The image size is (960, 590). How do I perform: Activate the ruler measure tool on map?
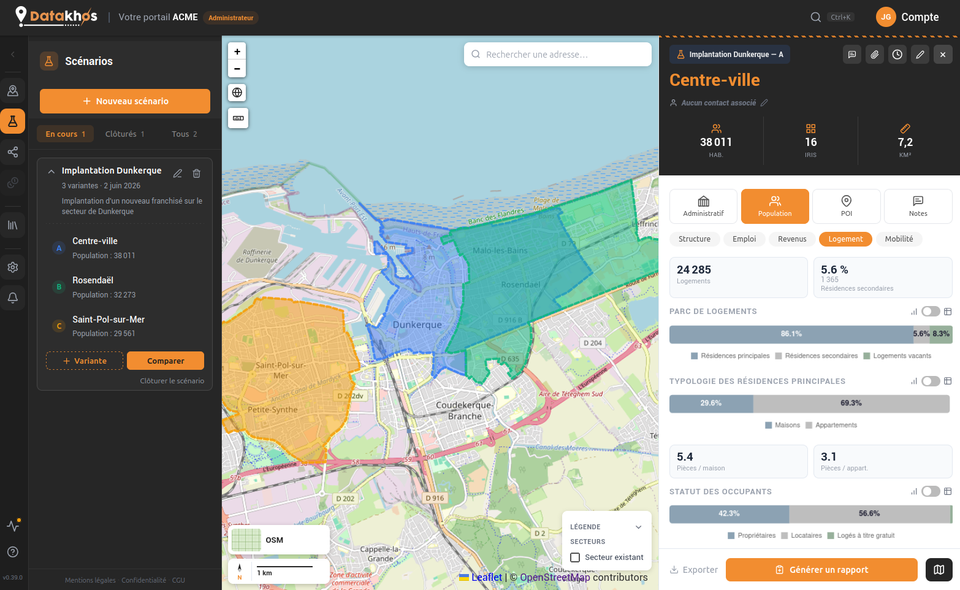pos(238,118)
